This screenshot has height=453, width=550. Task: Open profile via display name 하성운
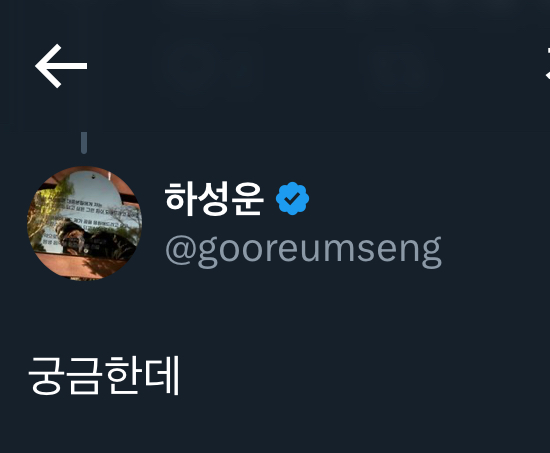click(x=214, y=199)
